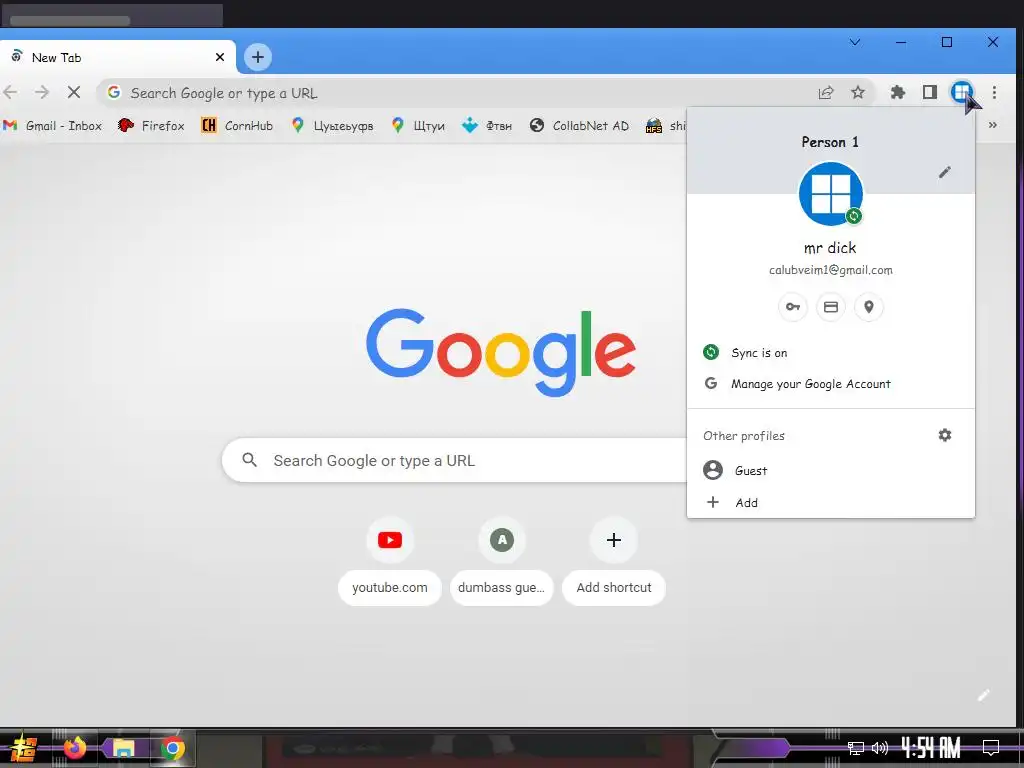Open manage profiles gear icon
Image resolution: width=1024 pixels, height=768 pixels.
point(944,435)
